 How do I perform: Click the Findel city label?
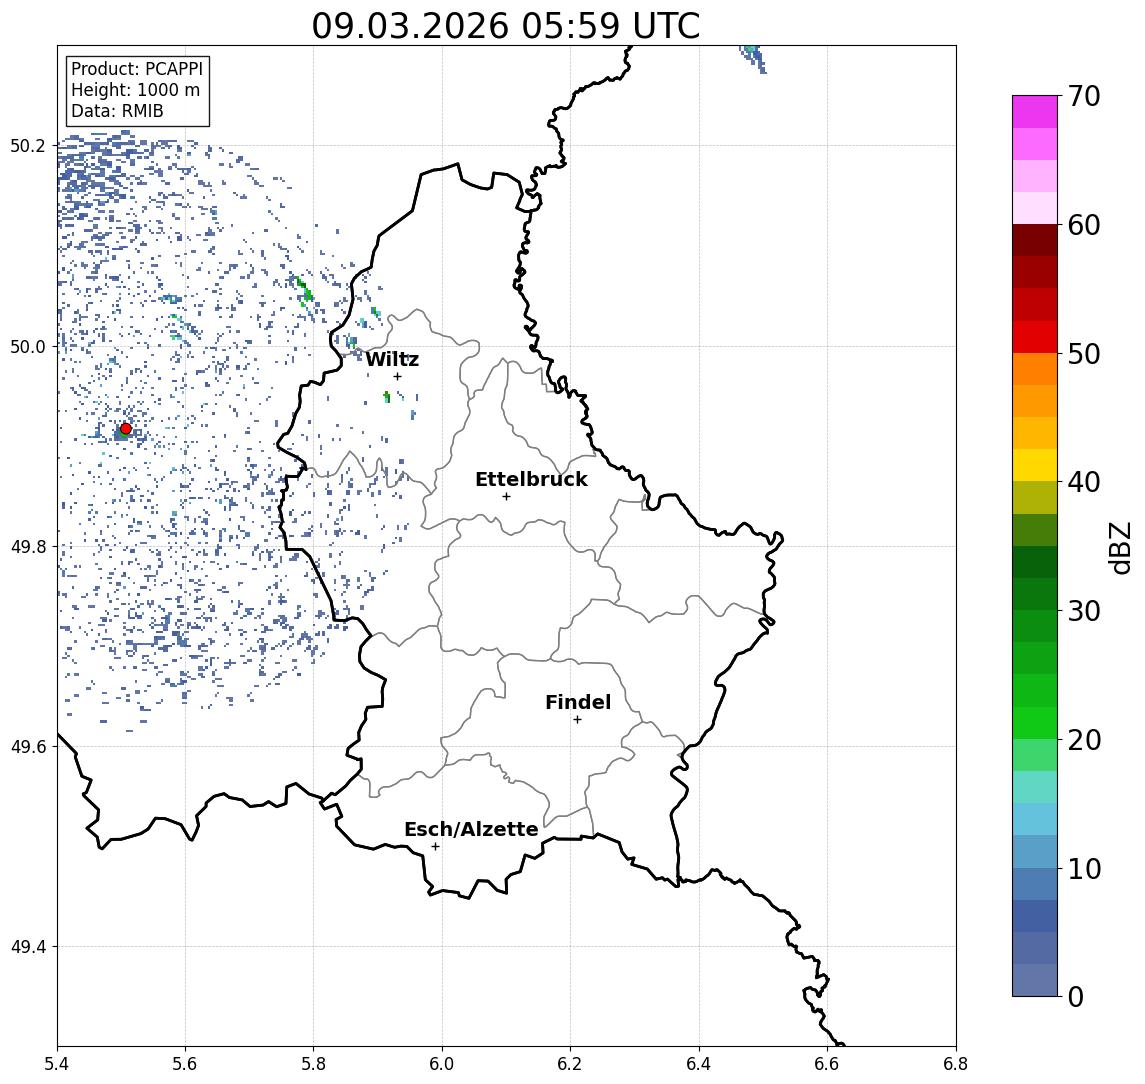pyautogui.click(x=578, y=702)
